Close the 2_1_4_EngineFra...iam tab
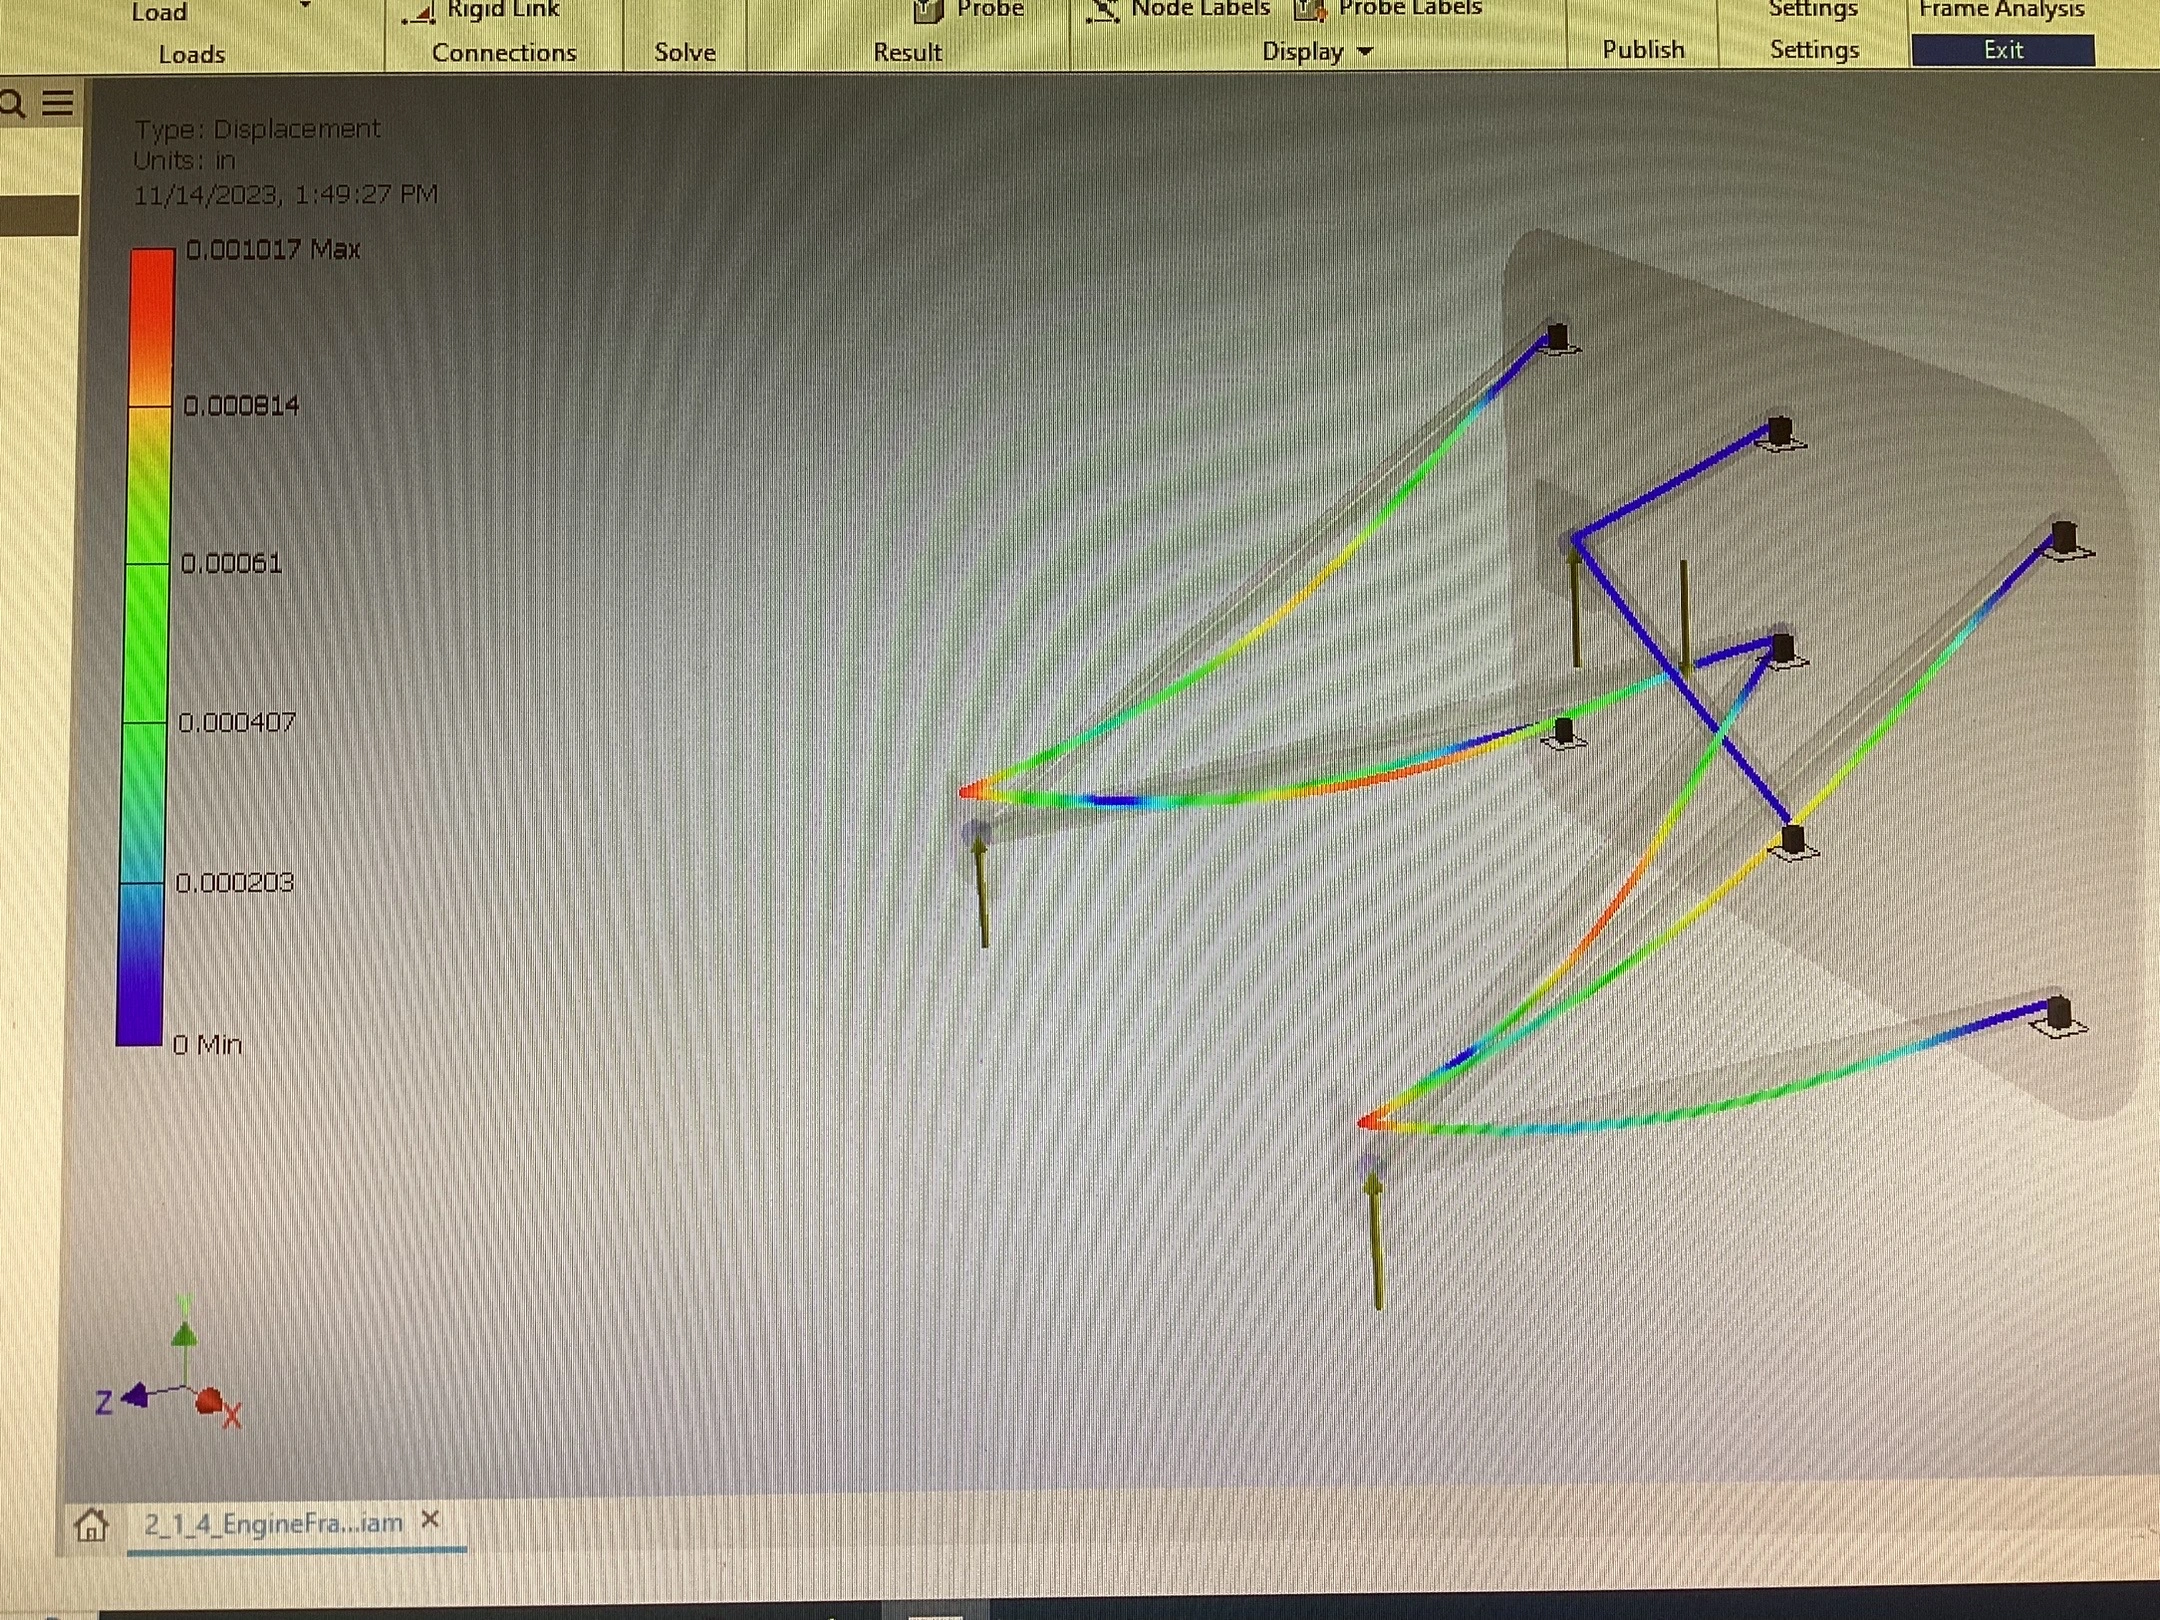Screen dimensions: 2160x1620 (430, 1519)
